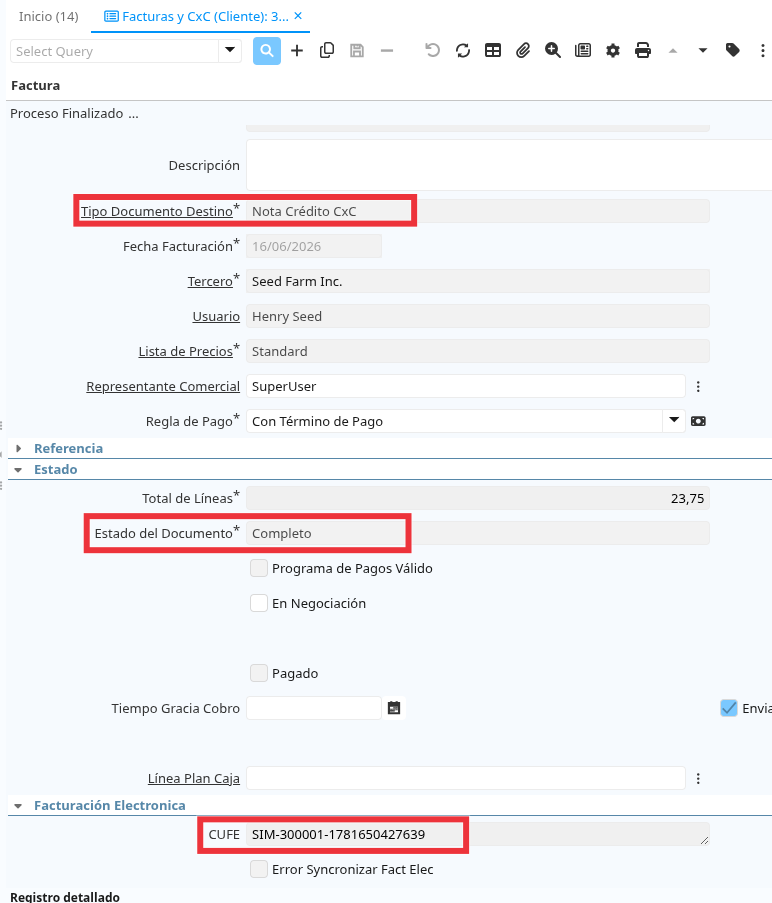
Task: Click the Select Query input field
Action: pyautogui.click(x=115, y=51)
